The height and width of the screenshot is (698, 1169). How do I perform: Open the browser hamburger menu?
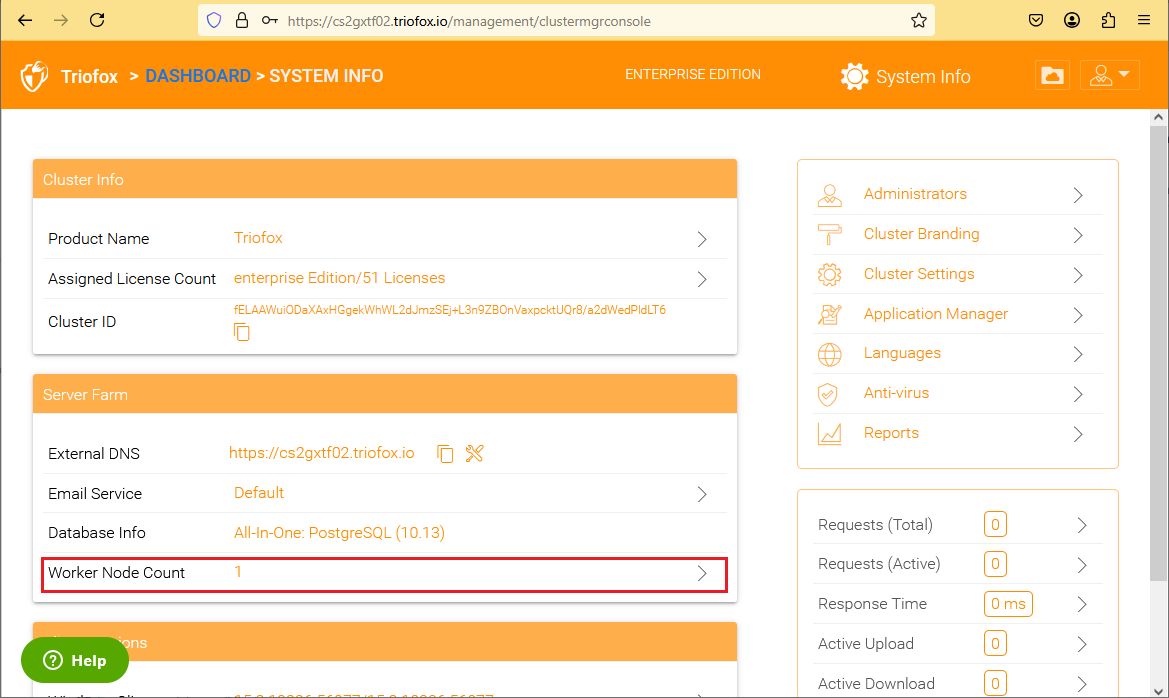[x=1144, y=20]
